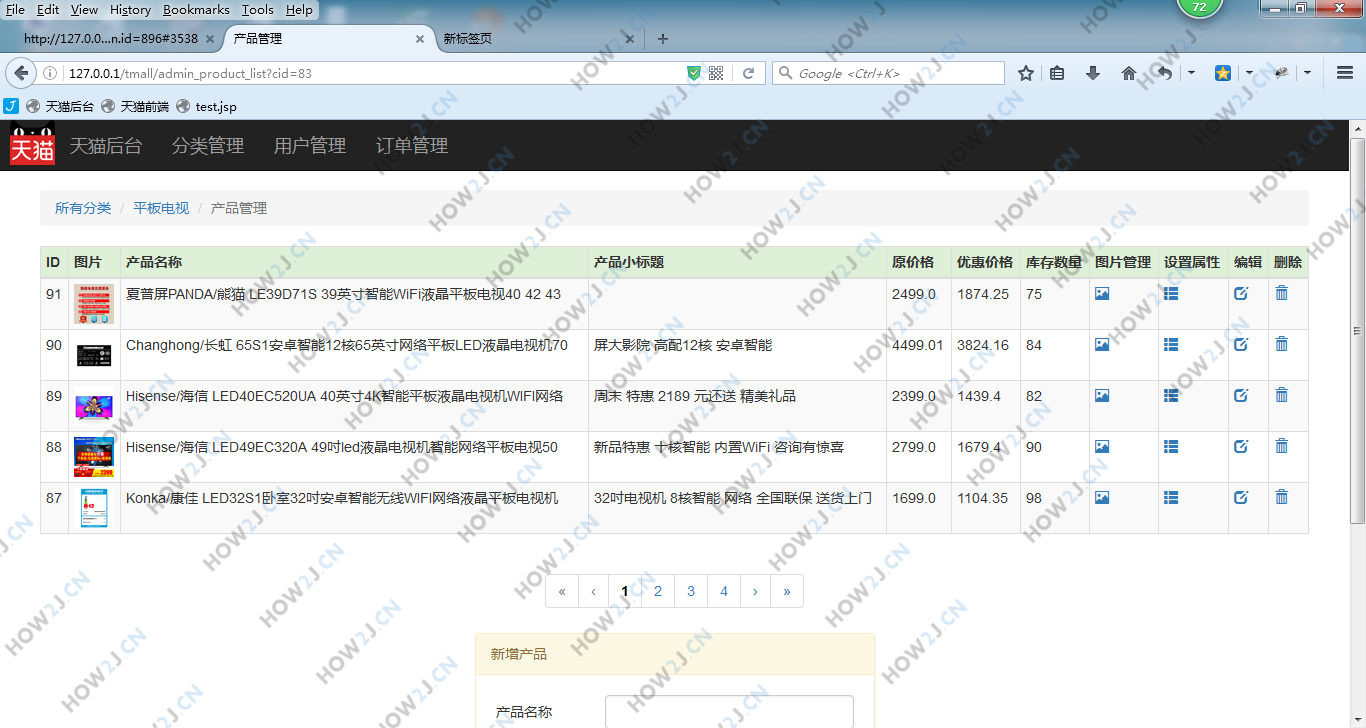1366x728 pixels.
Task: Open thumbnail image of product 88
Action: click(94, 457)
